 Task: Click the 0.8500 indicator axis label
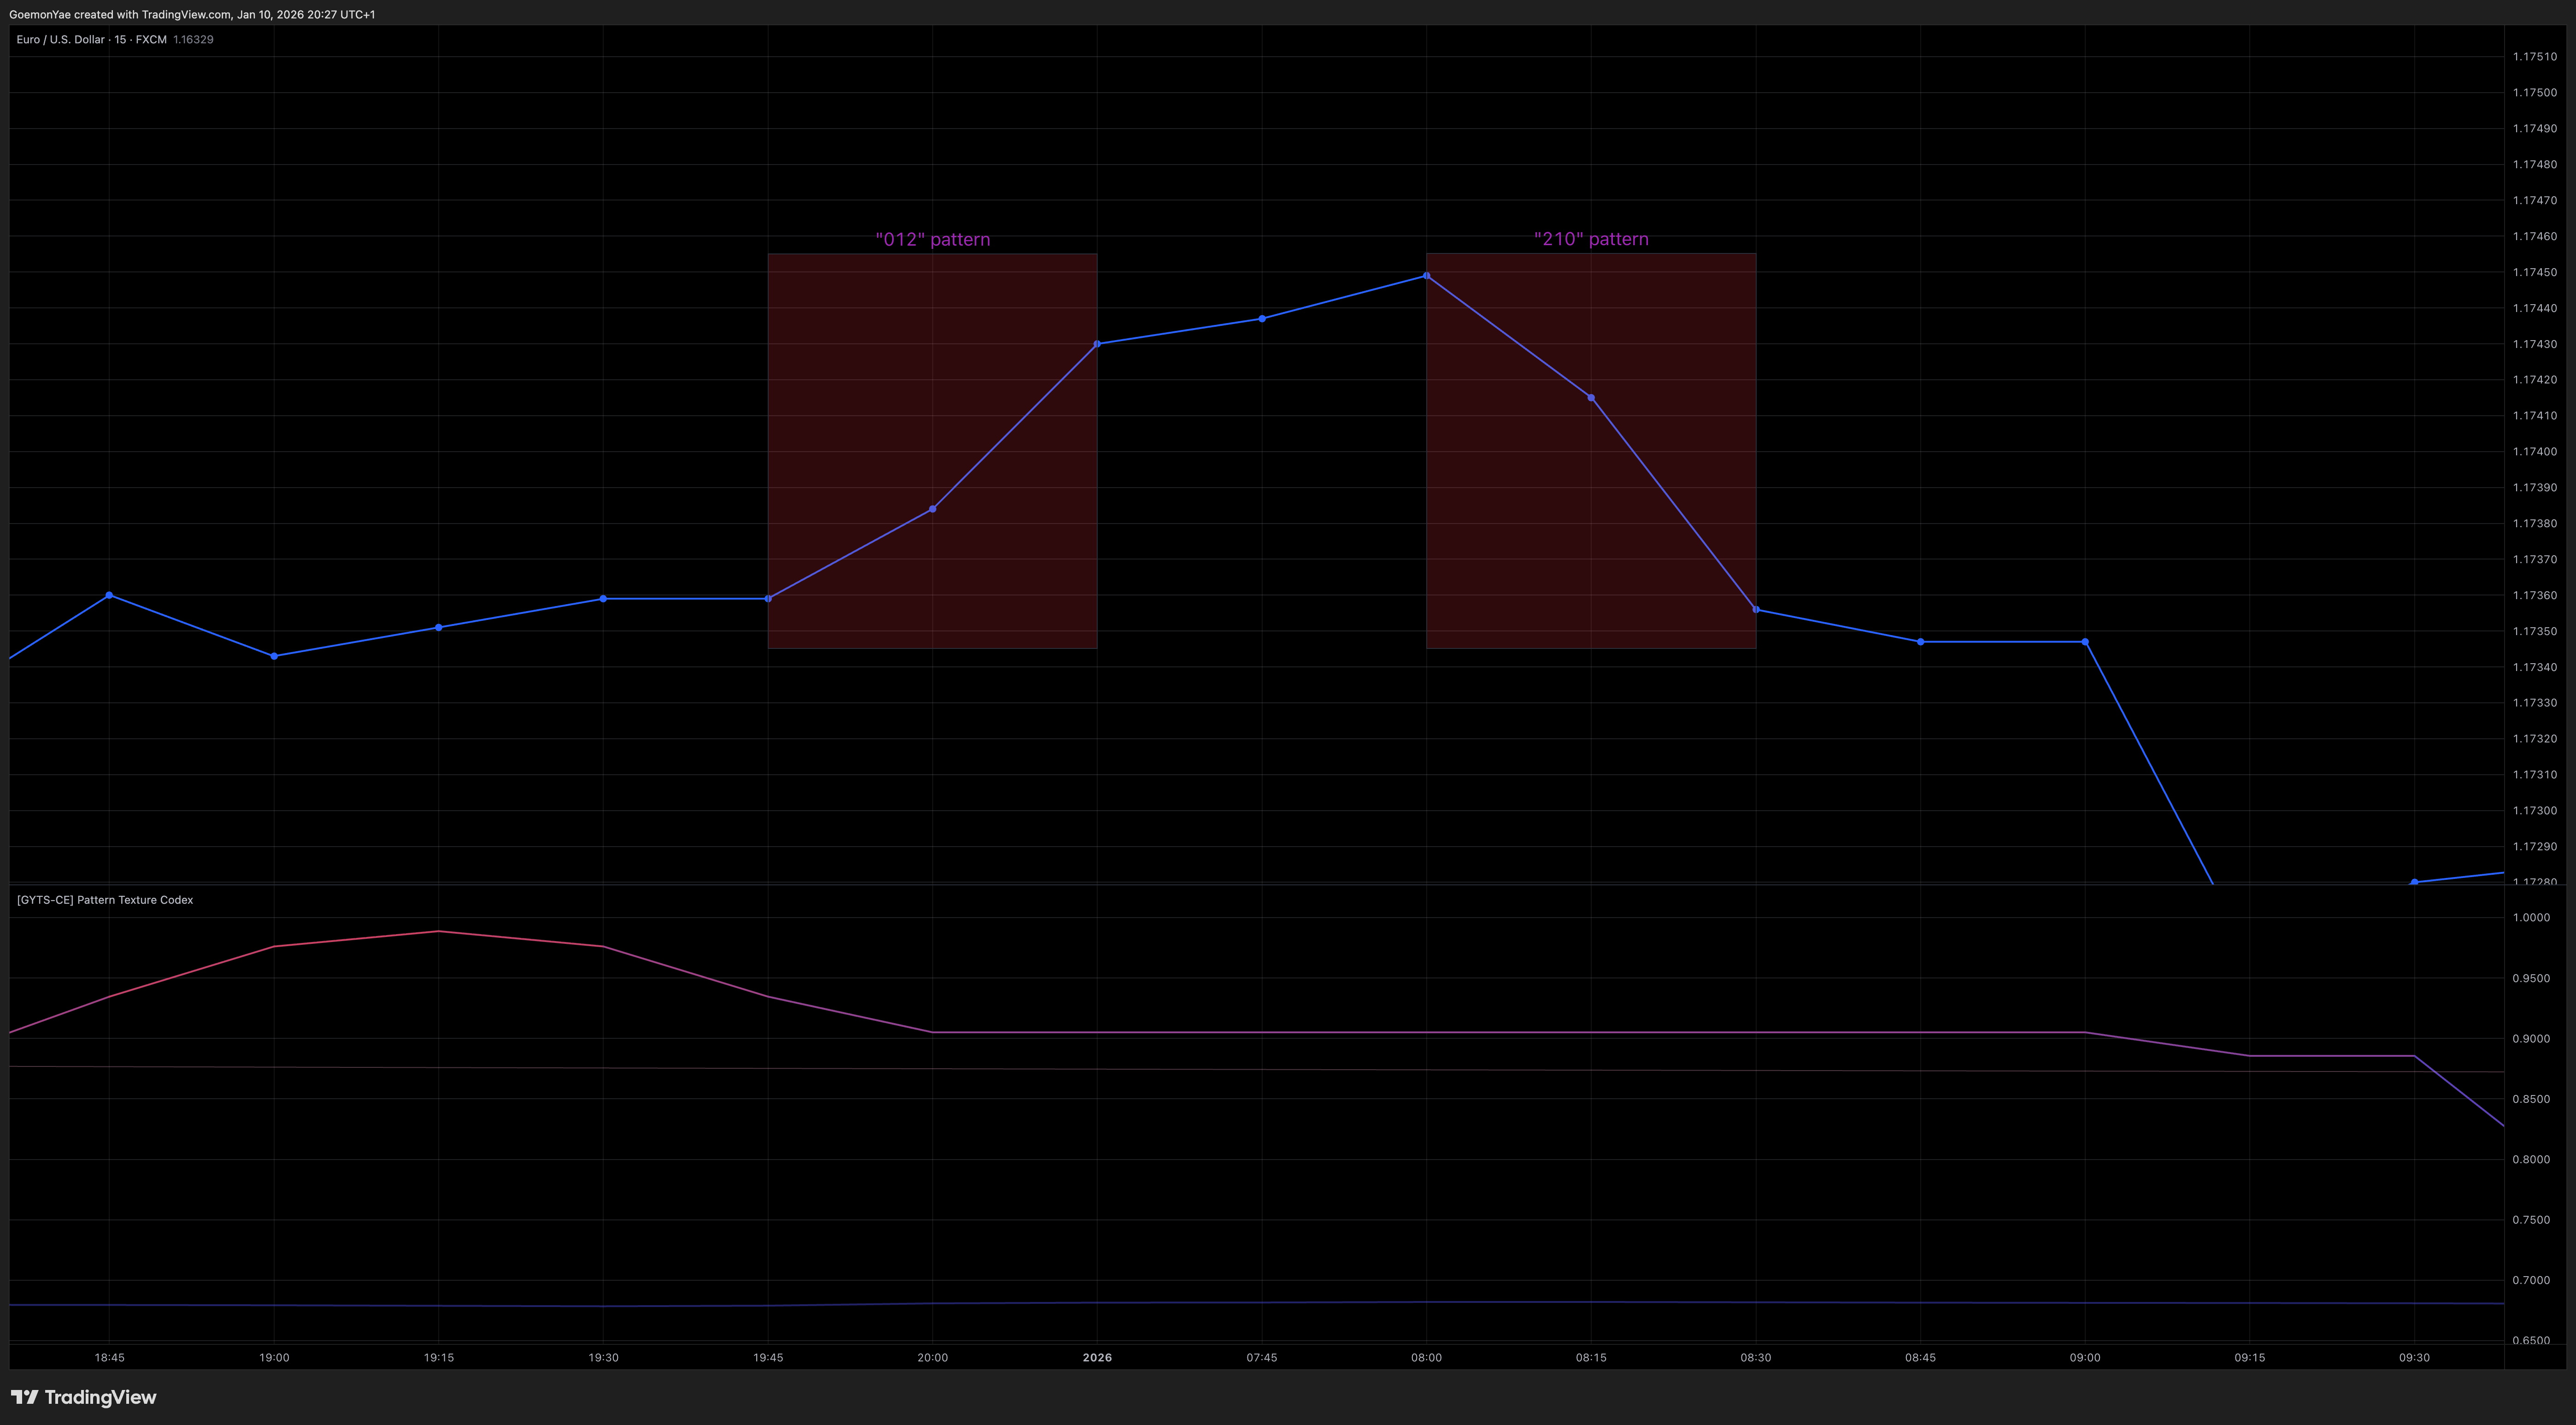tap(2530, 1099)
